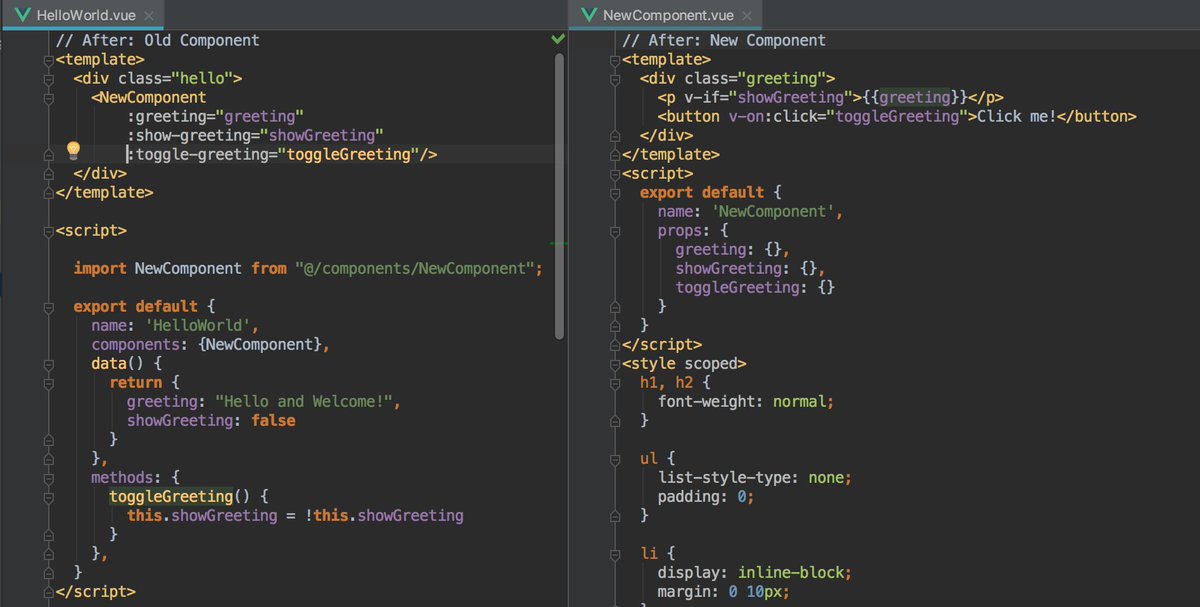The width and height of the screenshot is (1200, 607).
Task: Click the lightbulb intention icon in the gutter
Action: [x=72, y=151]
